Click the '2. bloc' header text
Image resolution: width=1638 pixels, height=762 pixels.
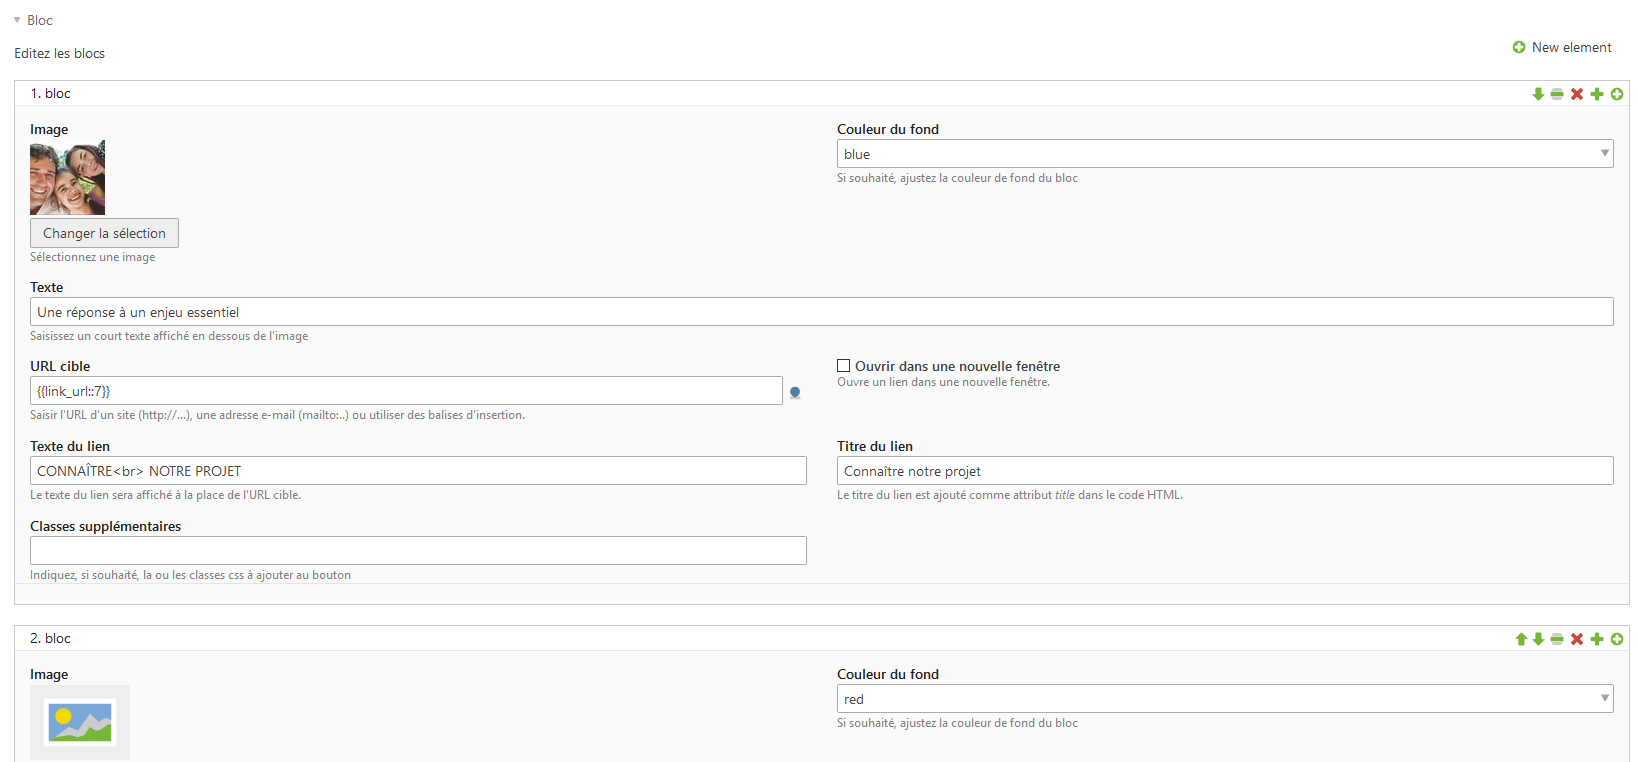[x=50, y=638]
